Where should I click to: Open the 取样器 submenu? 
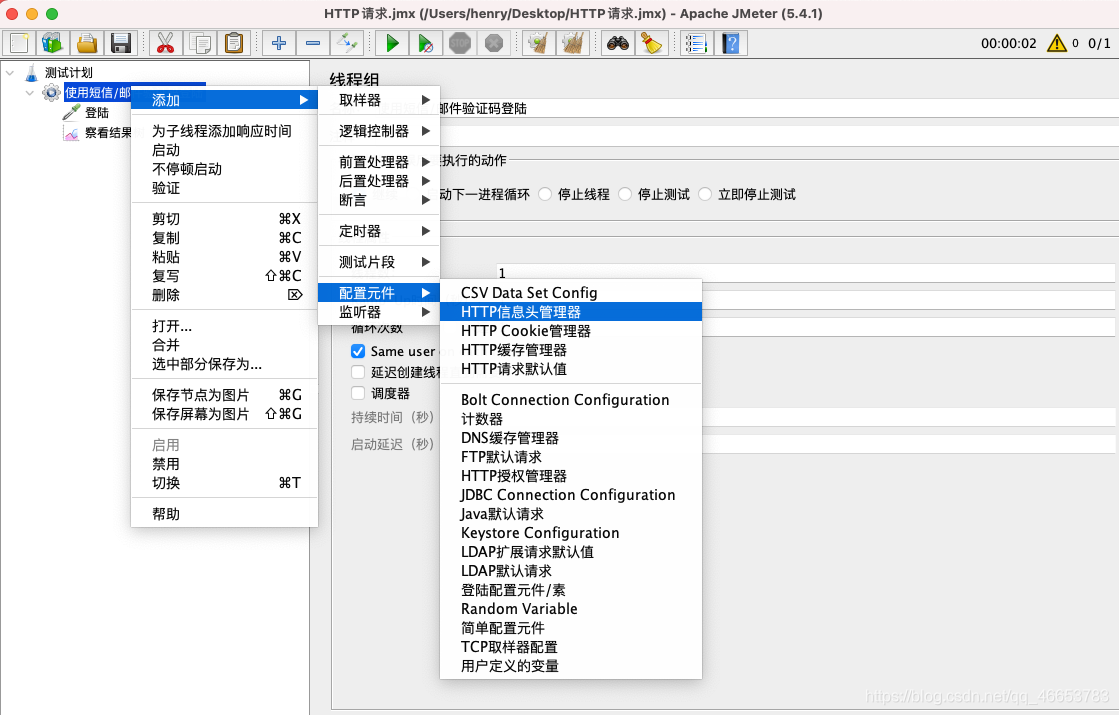pos(379,100)
